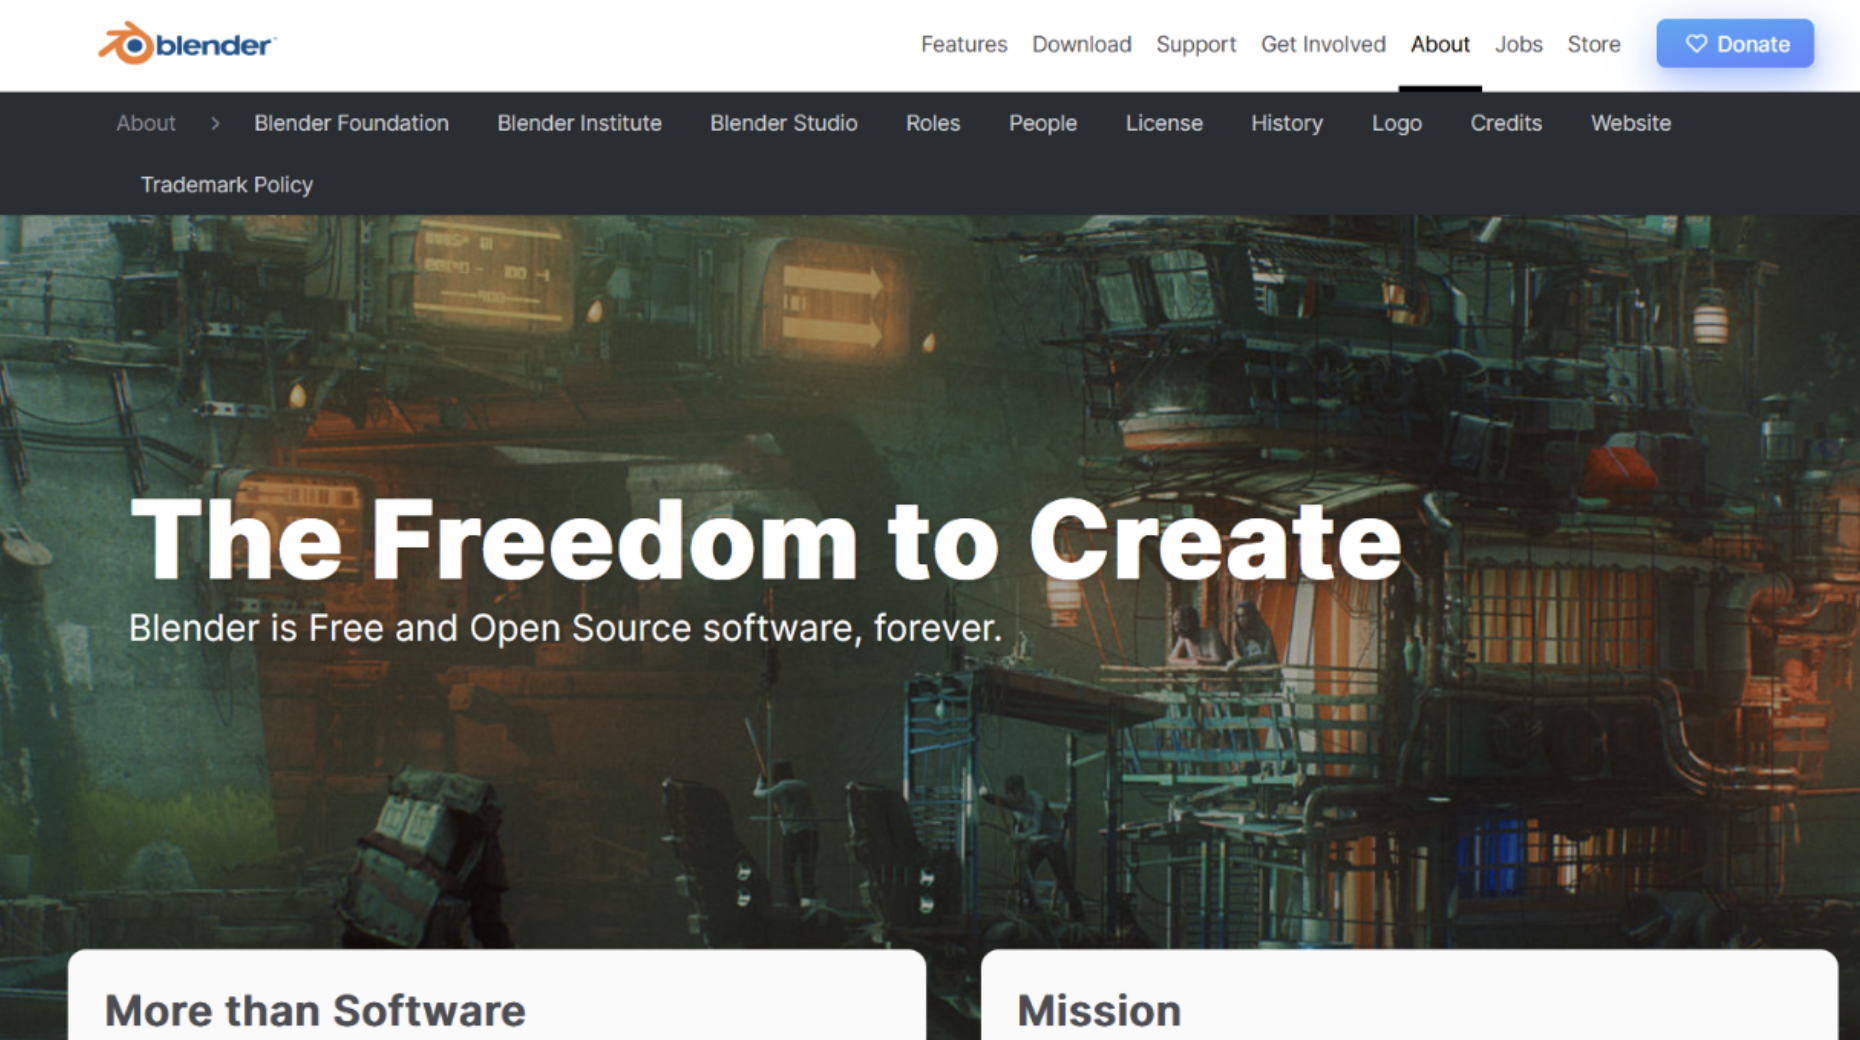The image size is (1860, 1040).
Task: Open the License tab
Action: coord(1164,123)
